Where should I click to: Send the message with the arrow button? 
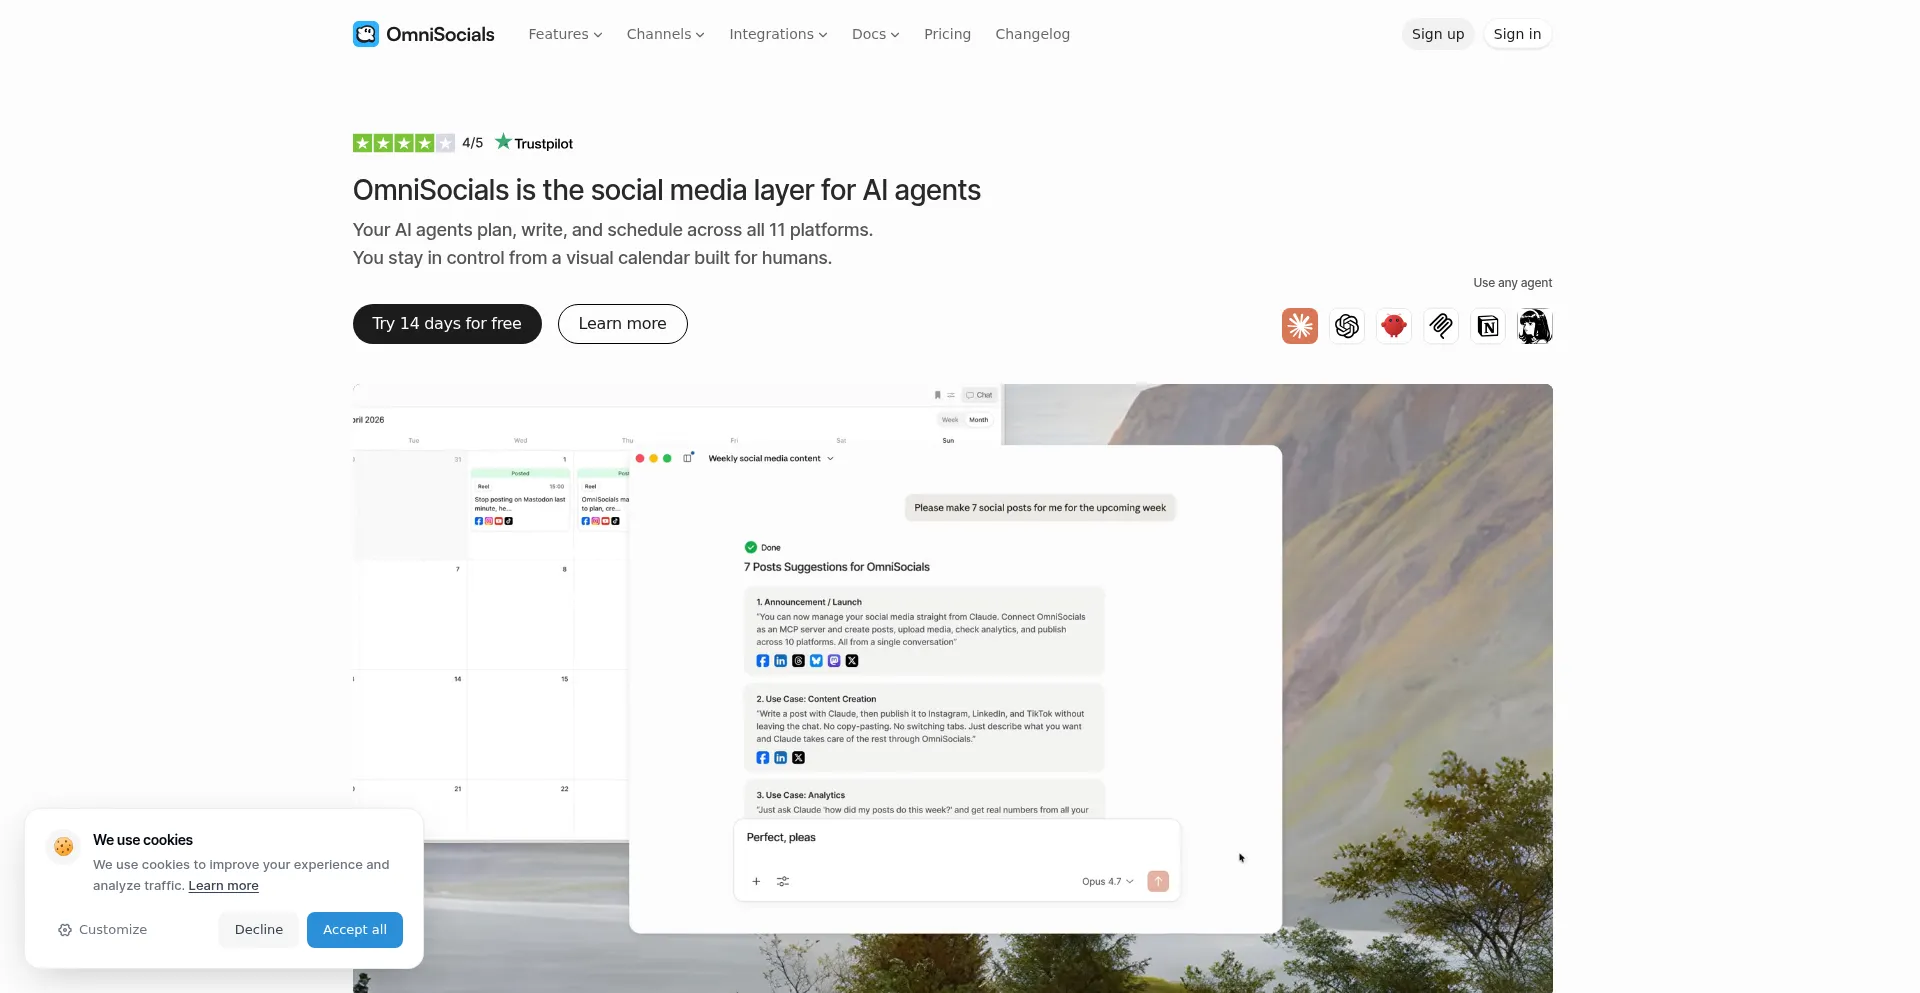tap(1158, 881)
